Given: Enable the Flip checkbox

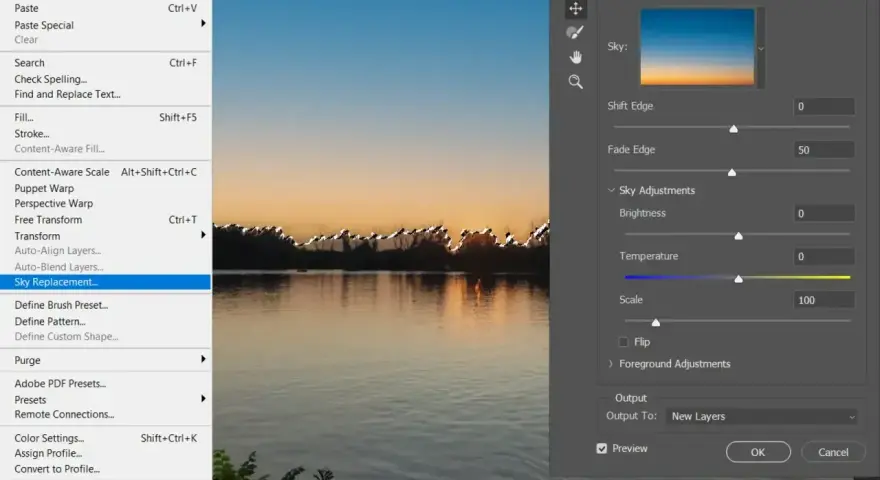Looking at the screenshot, I should click(x=623, y=342).
